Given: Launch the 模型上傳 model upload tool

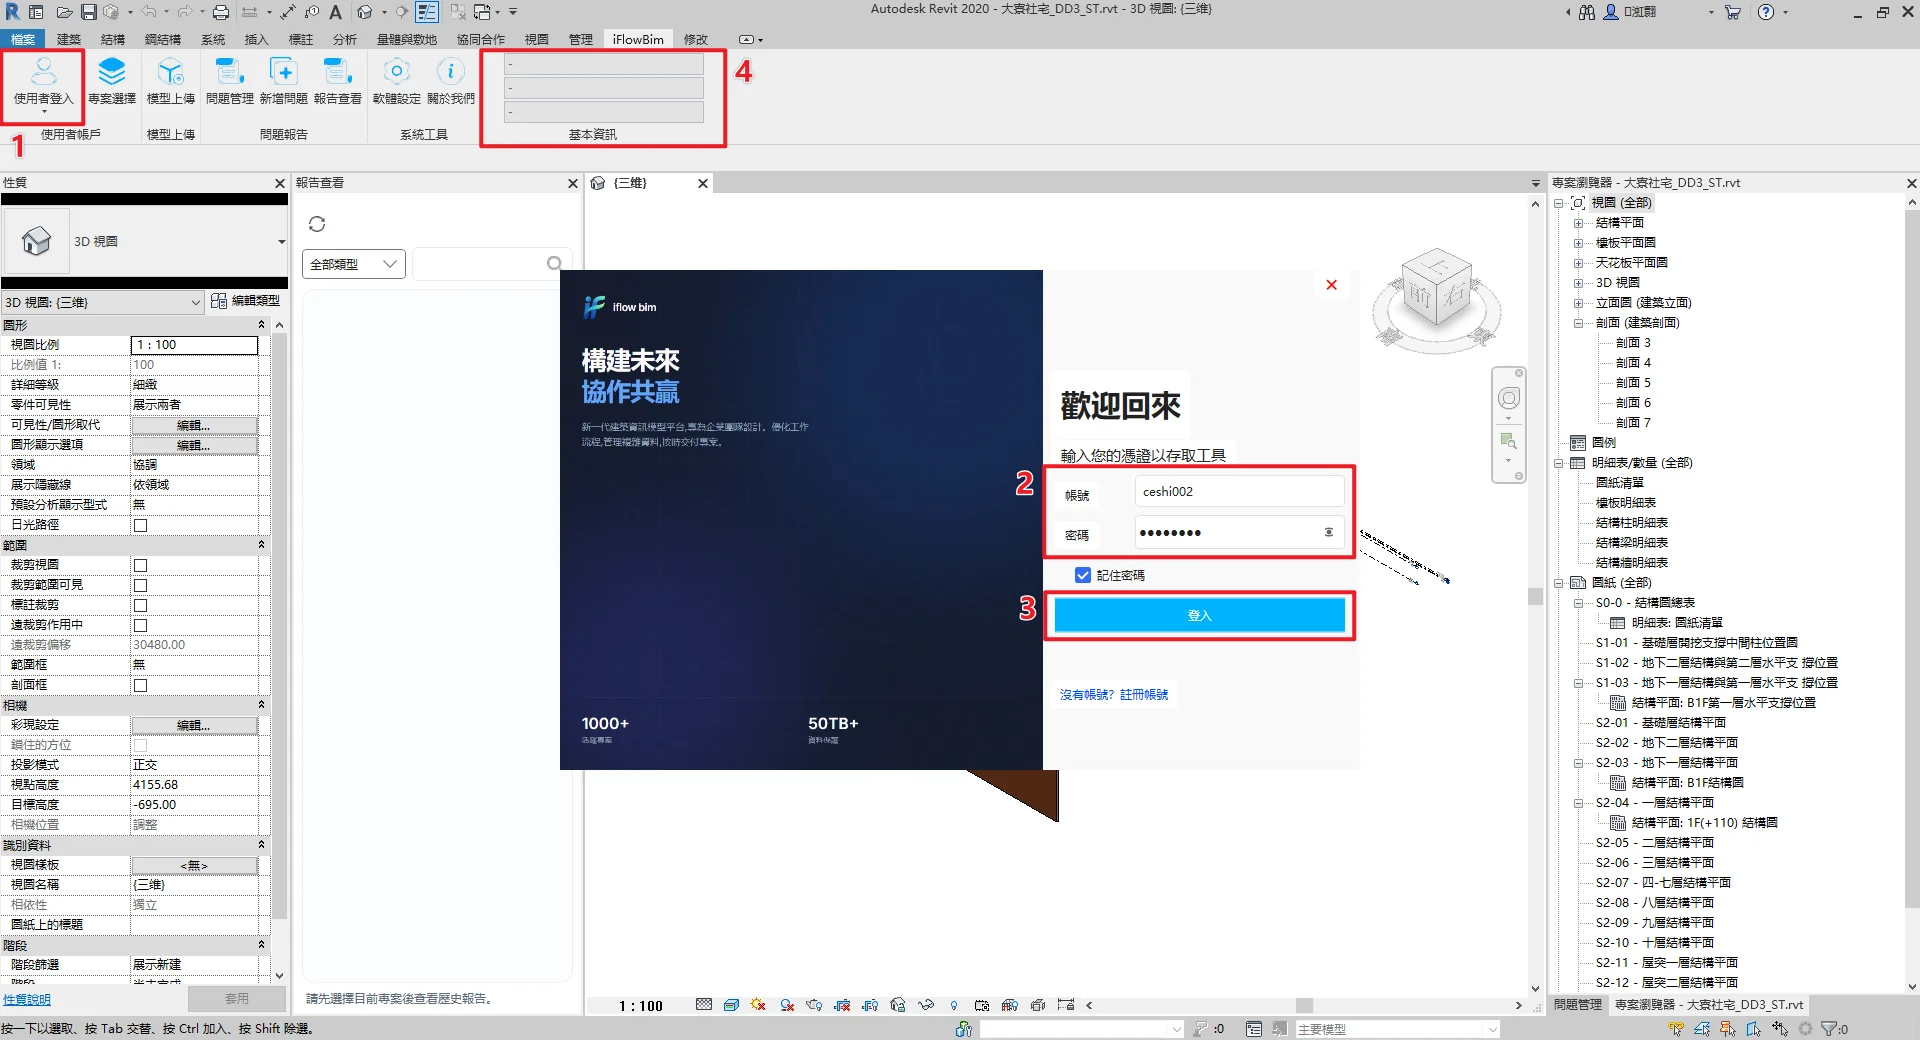Looking at the screenshot, I should (171, 82).
